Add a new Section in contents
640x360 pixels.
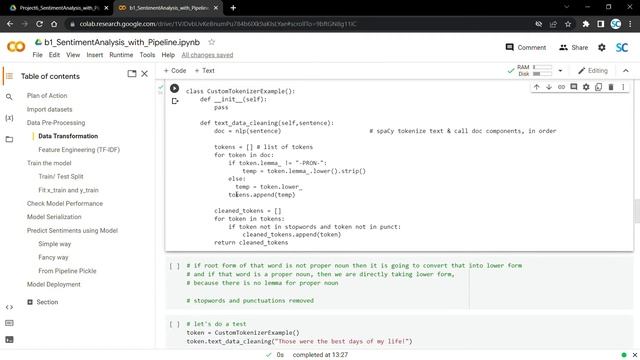tap(42, 302)
